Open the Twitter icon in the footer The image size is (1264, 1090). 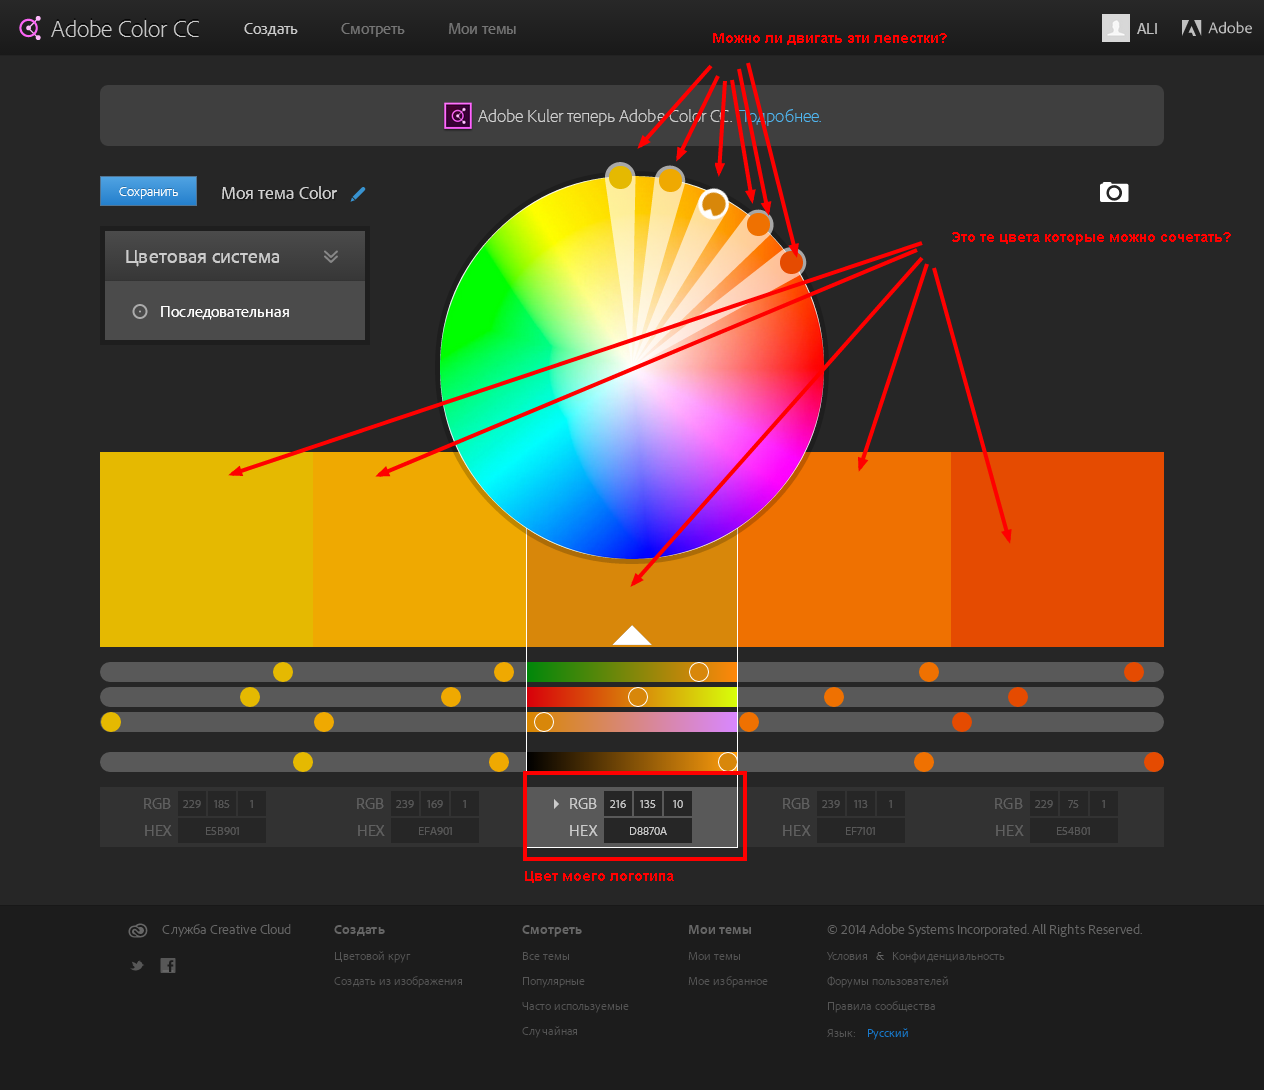click(x=137, y=965)
